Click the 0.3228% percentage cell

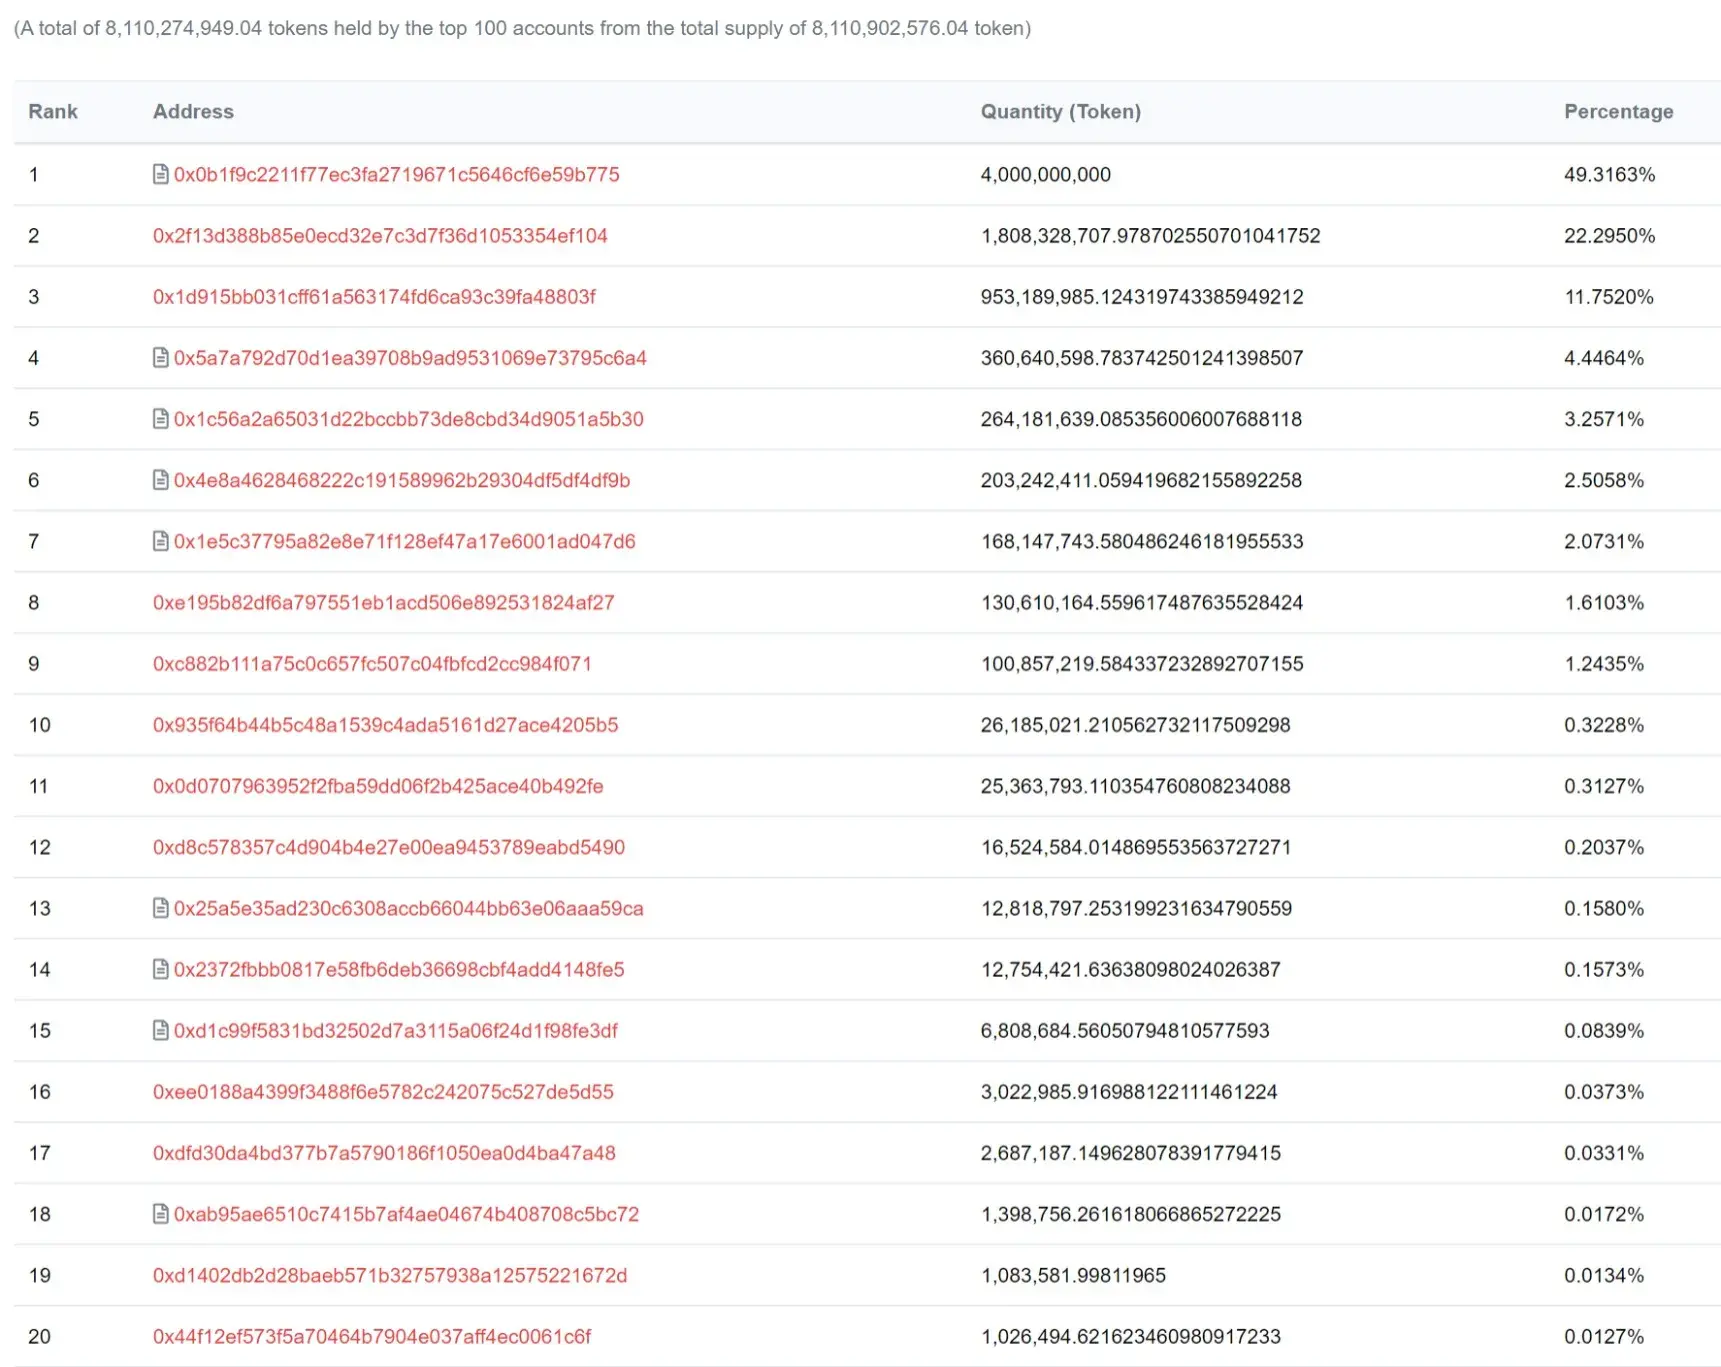click(x=1604, y=725)
